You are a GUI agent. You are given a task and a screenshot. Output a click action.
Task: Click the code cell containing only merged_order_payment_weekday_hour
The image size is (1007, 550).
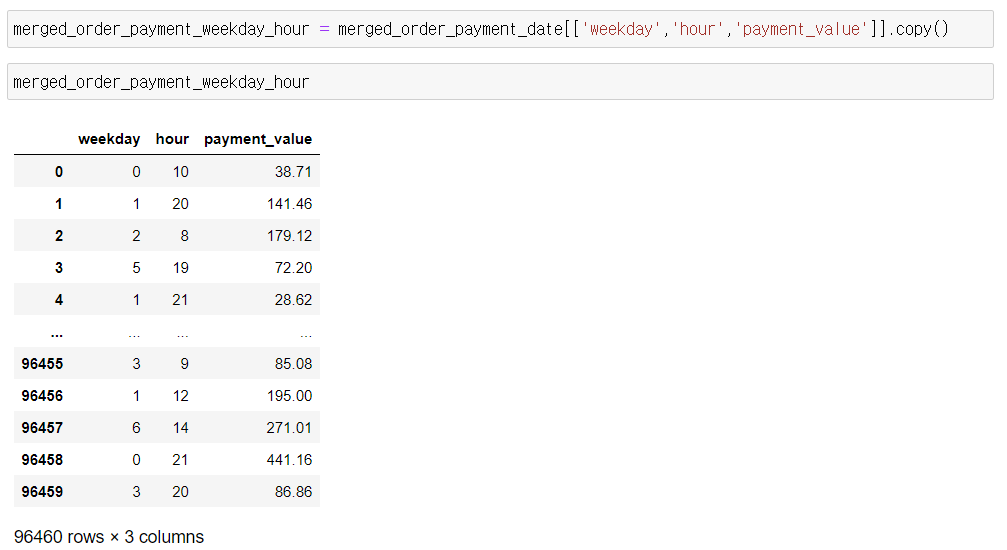[x=500, y=82]
